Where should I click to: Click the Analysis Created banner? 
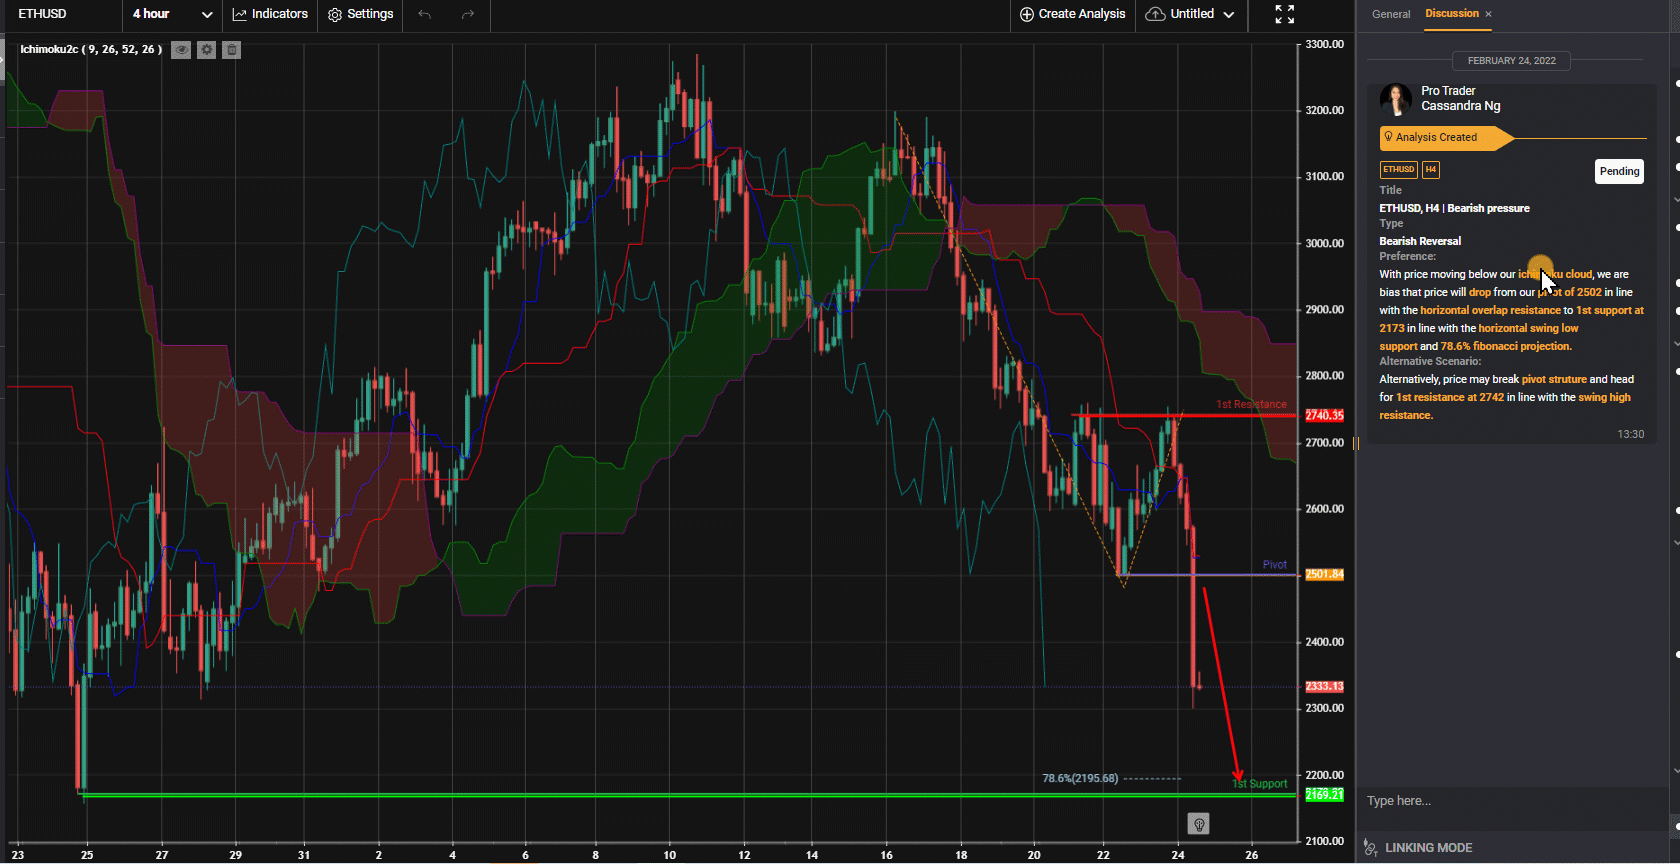point(1446,138)
